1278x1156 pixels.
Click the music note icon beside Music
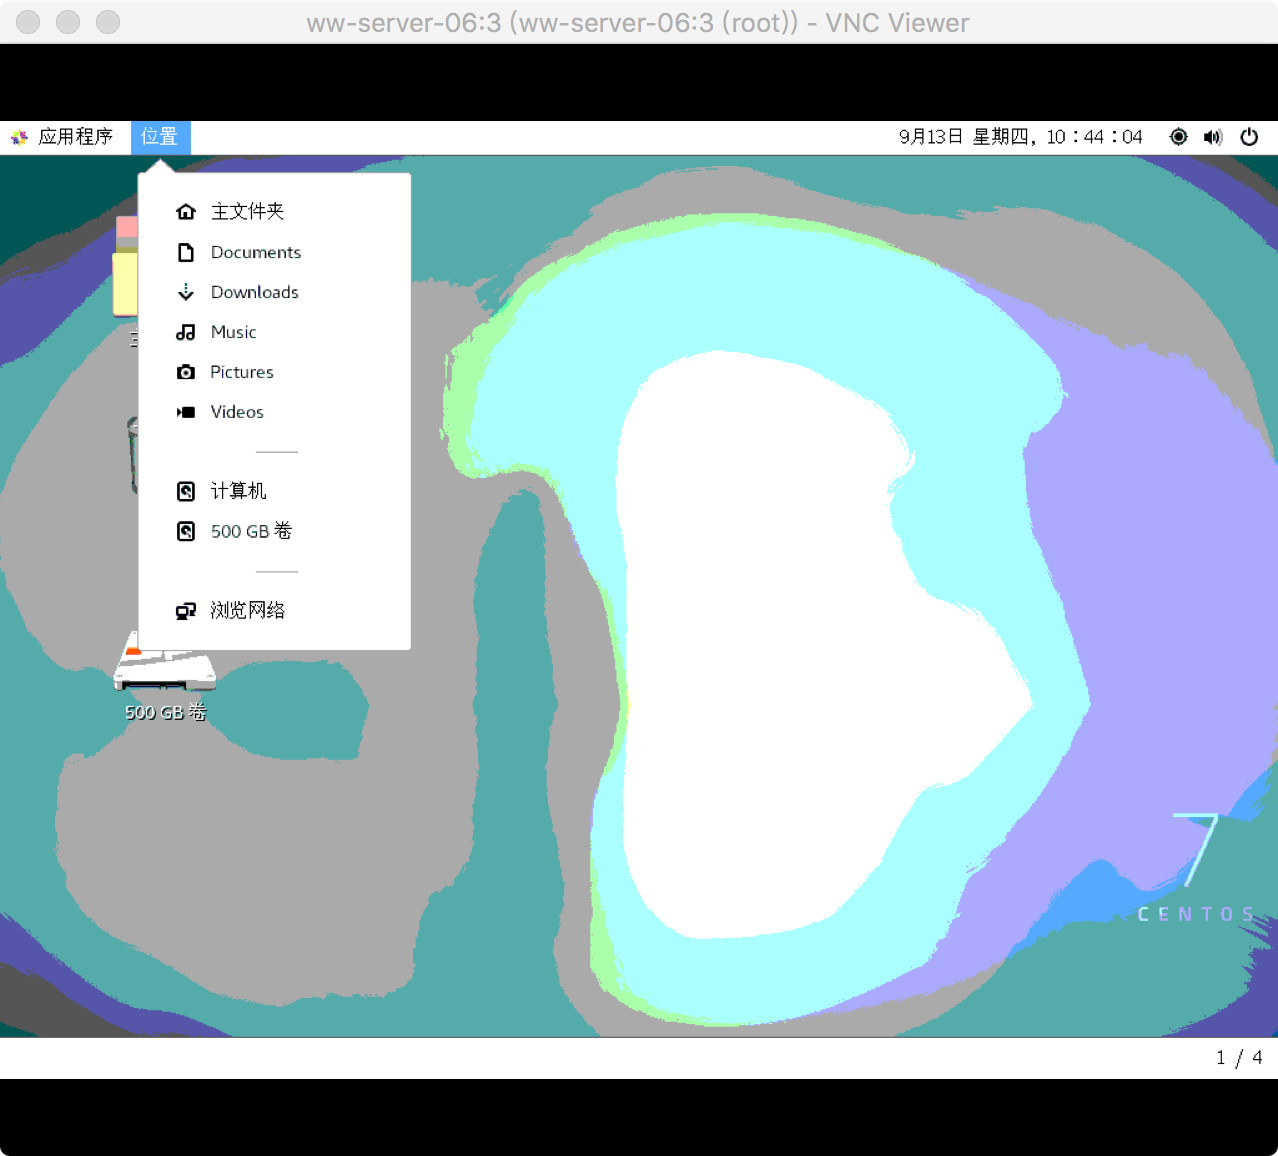tap(186, 332)
